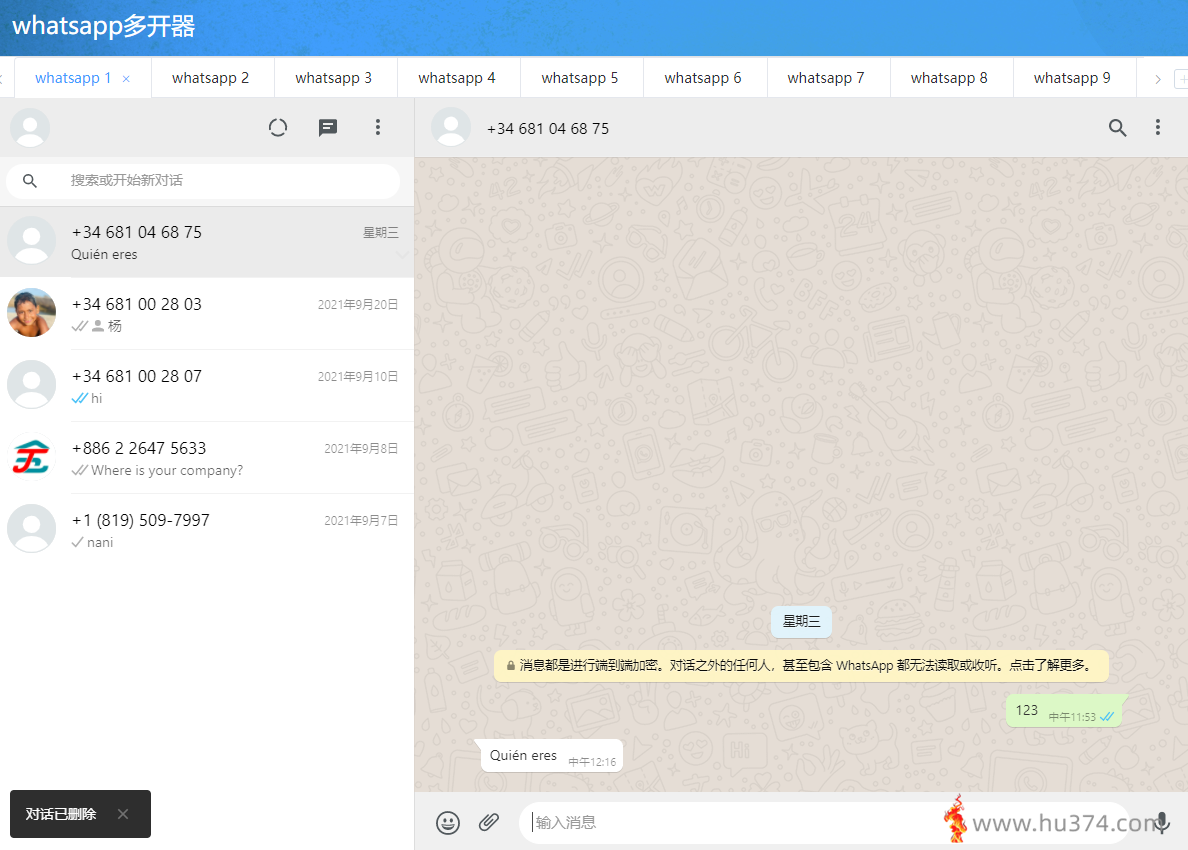
Task: Start a new chat via message icon
Action: 327,127
